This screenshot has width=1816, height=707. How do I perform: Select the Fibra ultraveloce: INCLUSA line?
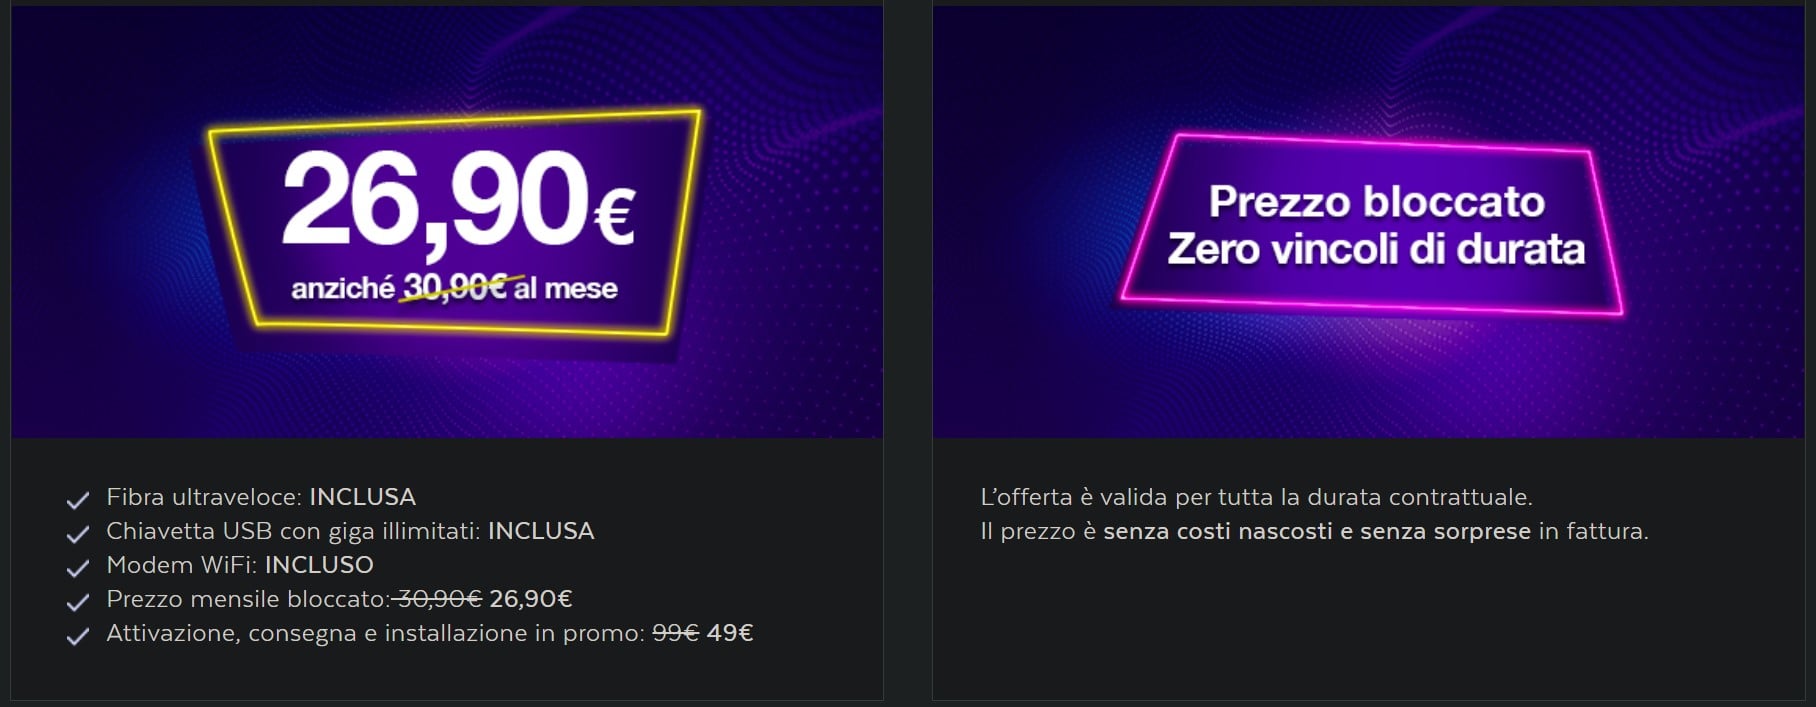click(x=261, y=497)
